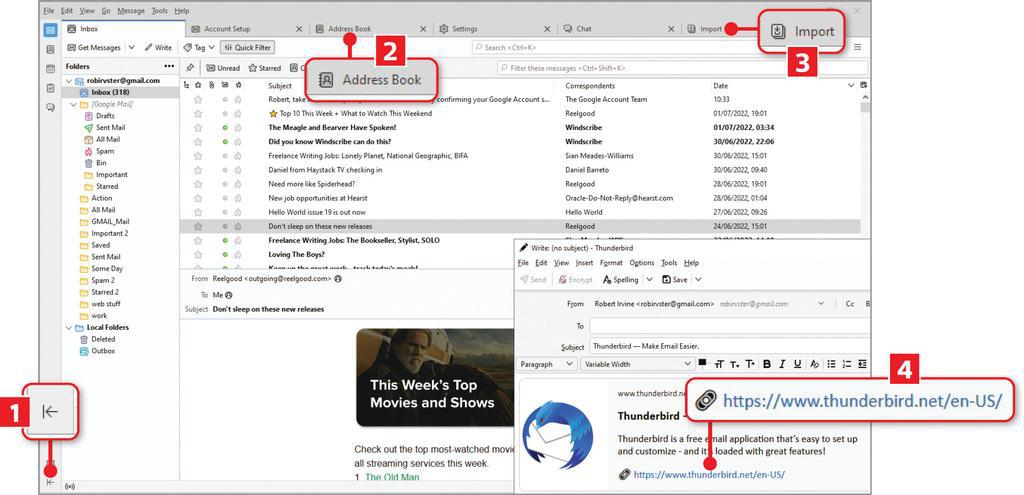Remove text styling in compose toolbar
The image size is (1024, 495).
coord(814,364)
